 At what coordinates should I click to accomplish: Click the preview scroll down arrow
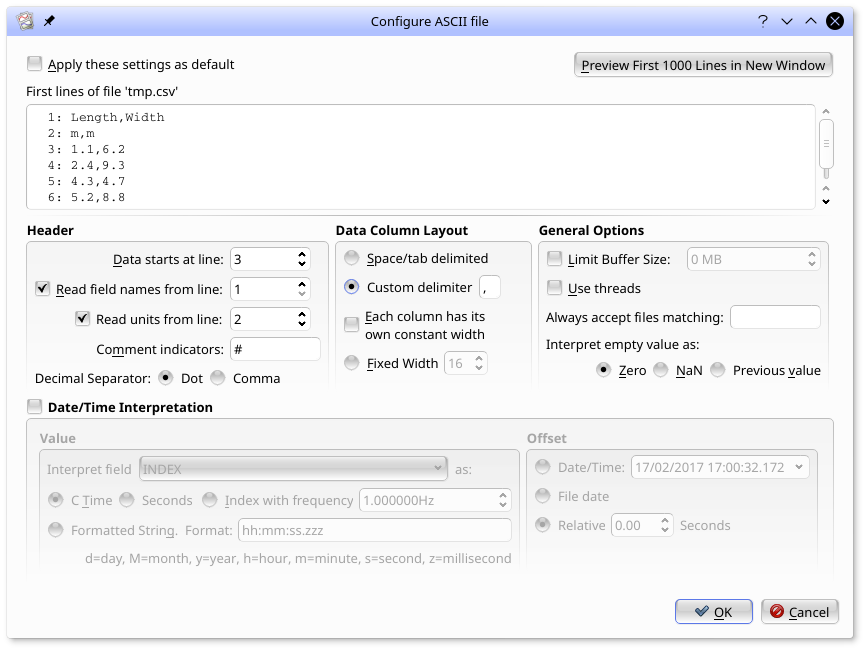pyautogui.click(x=826, y=202)
